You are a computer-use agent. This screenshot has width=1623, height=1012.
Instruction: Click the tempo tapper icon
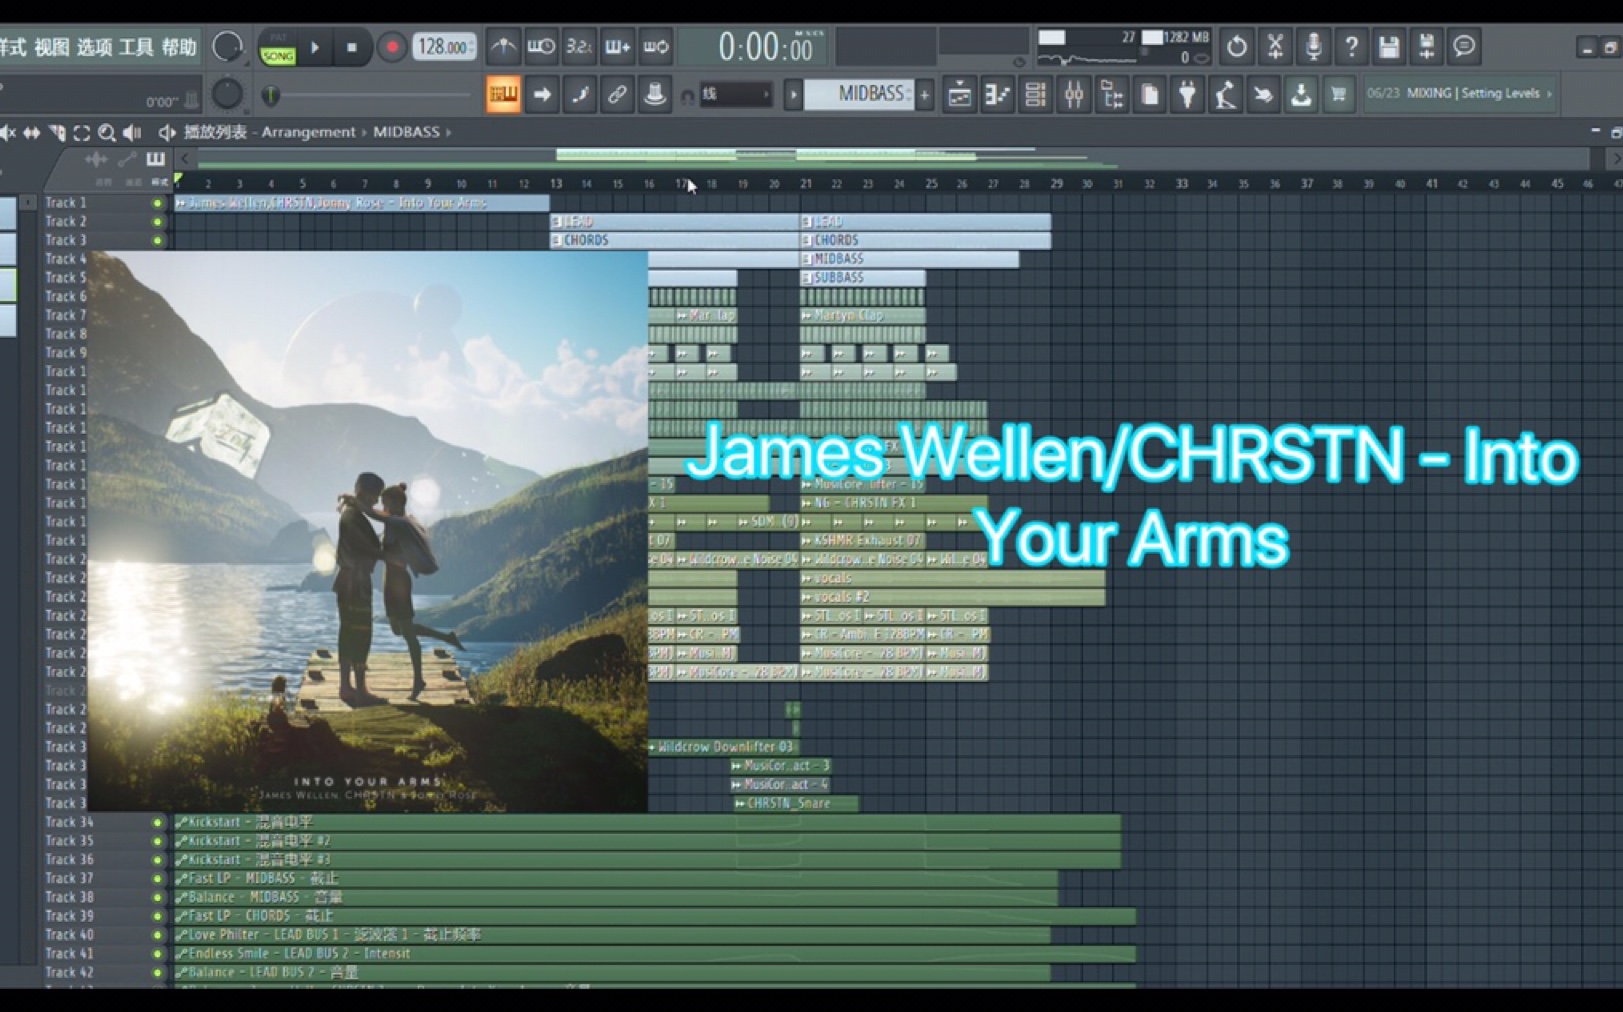point(1225,95)
